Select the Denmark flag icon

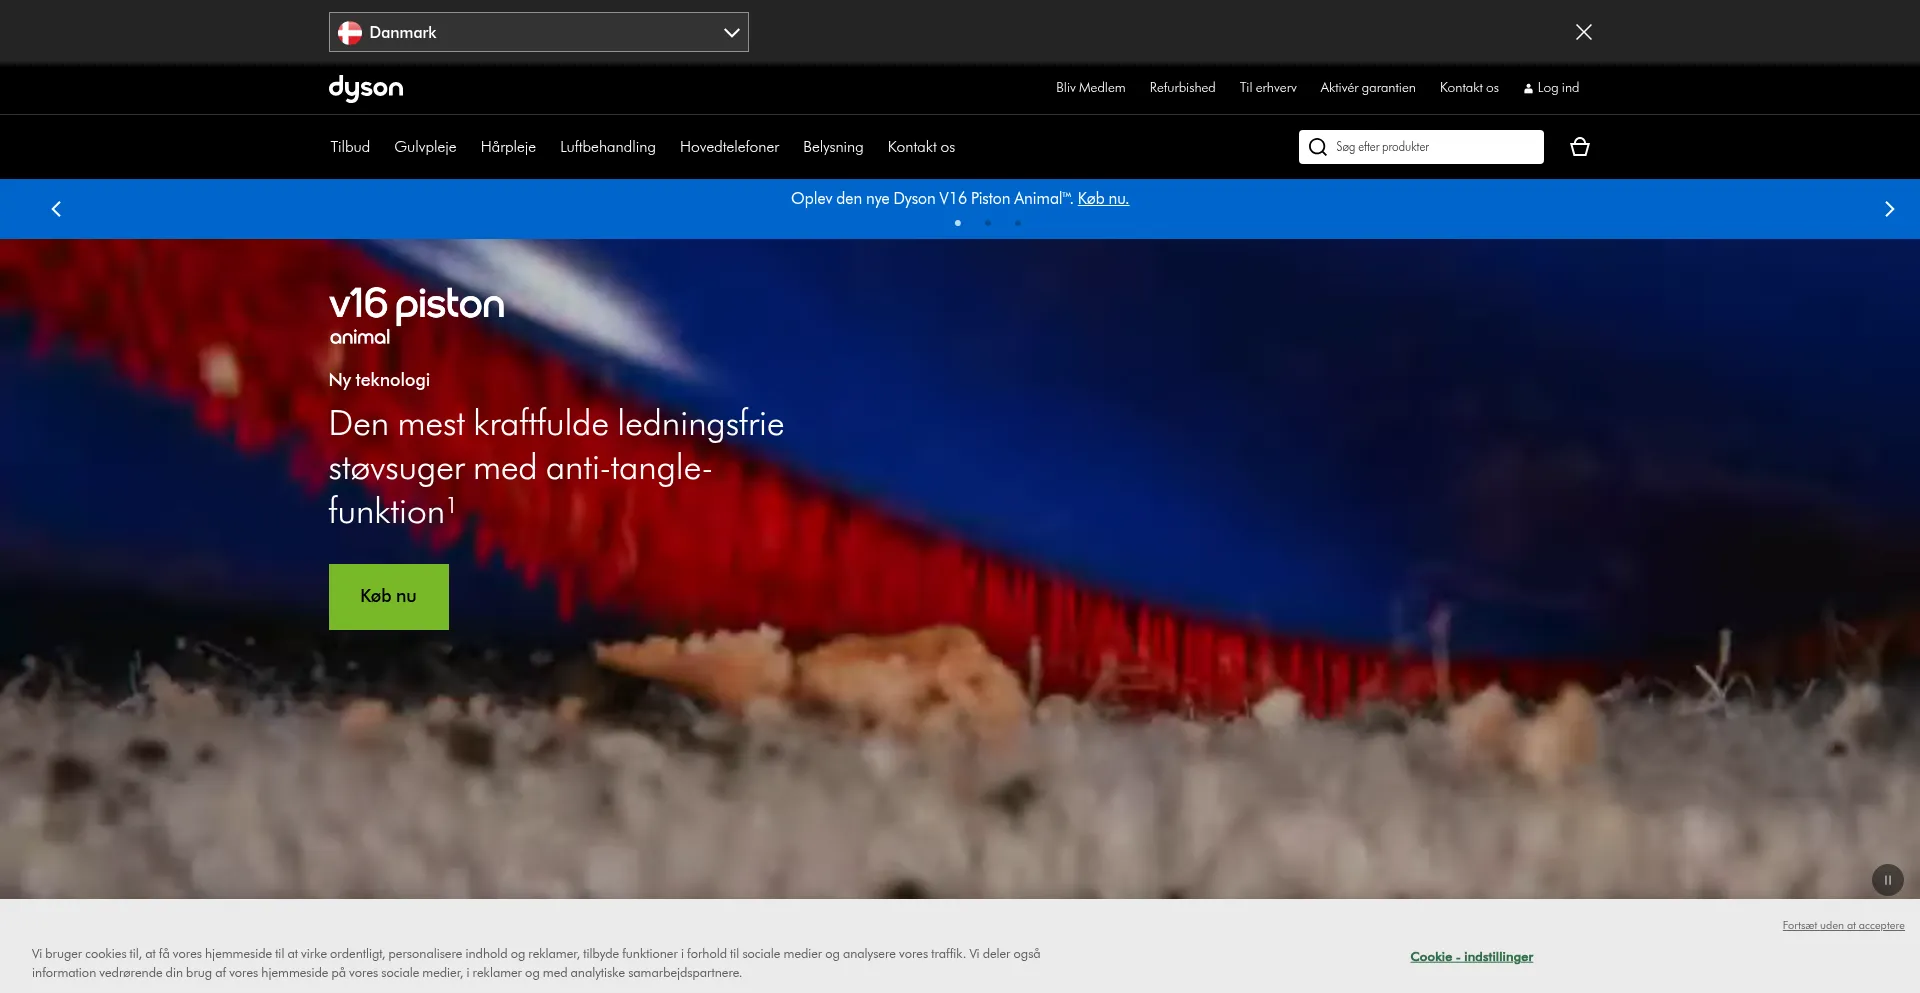[350, 32]
